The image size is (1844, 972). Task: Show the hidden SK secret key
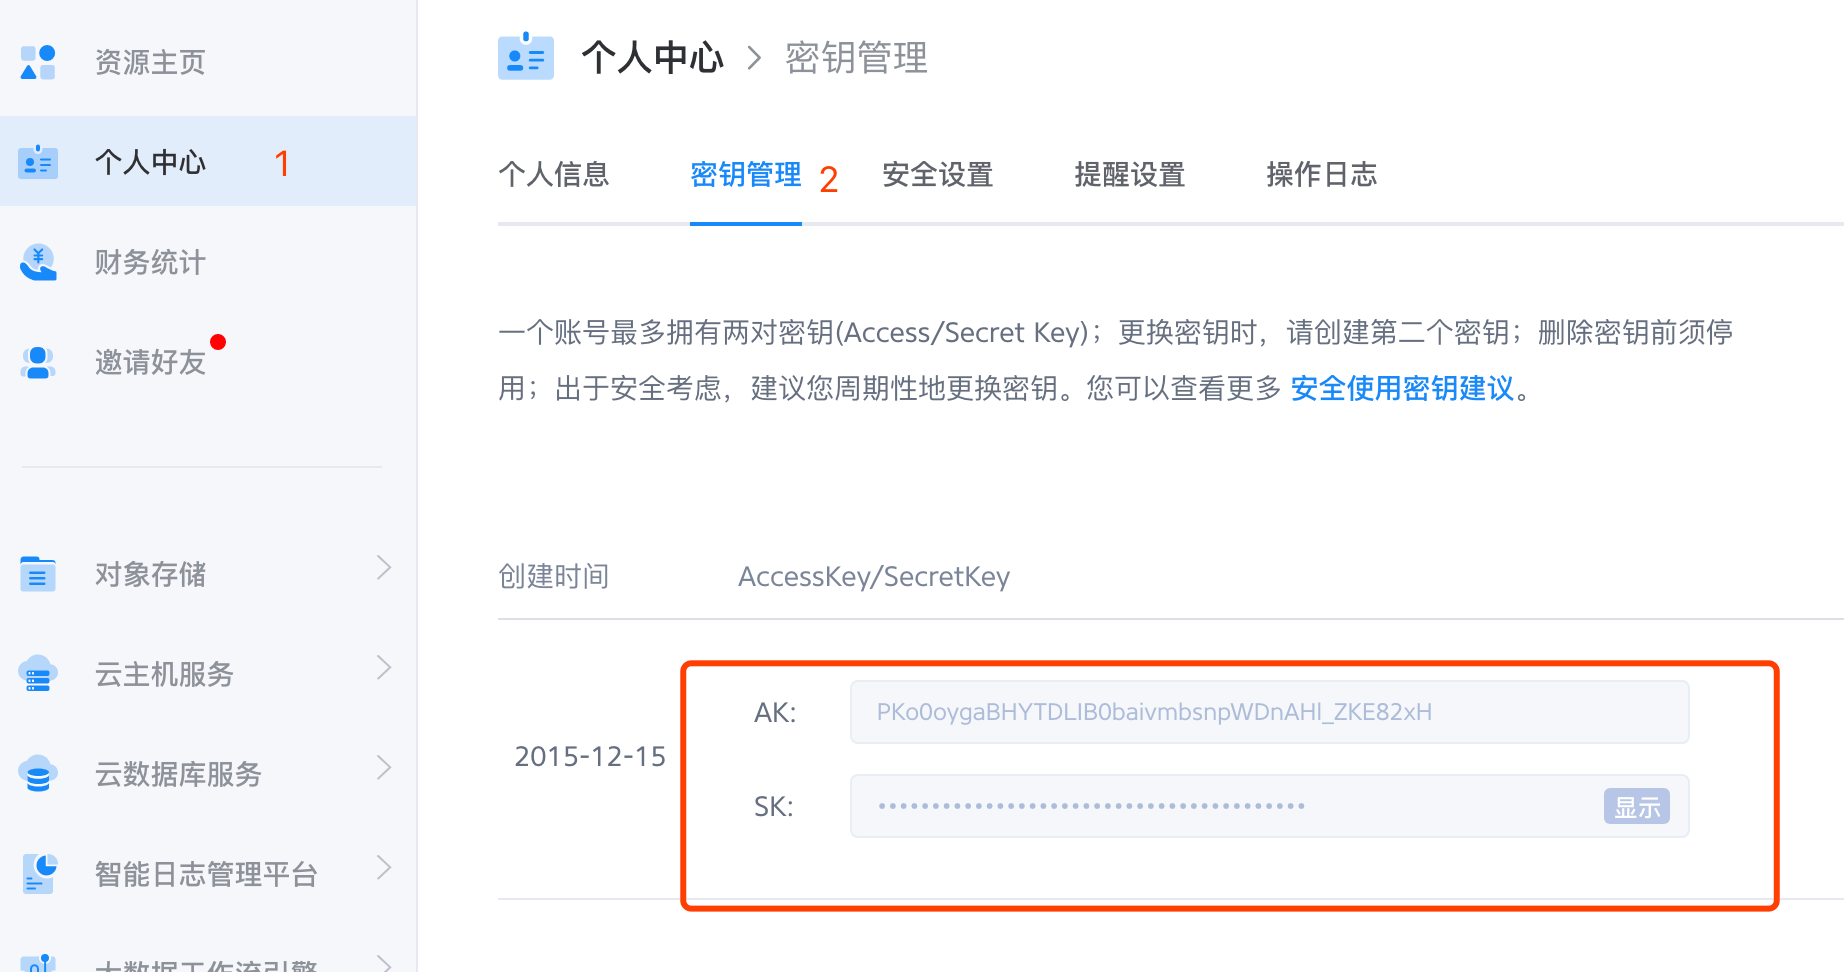point(1636,806)
